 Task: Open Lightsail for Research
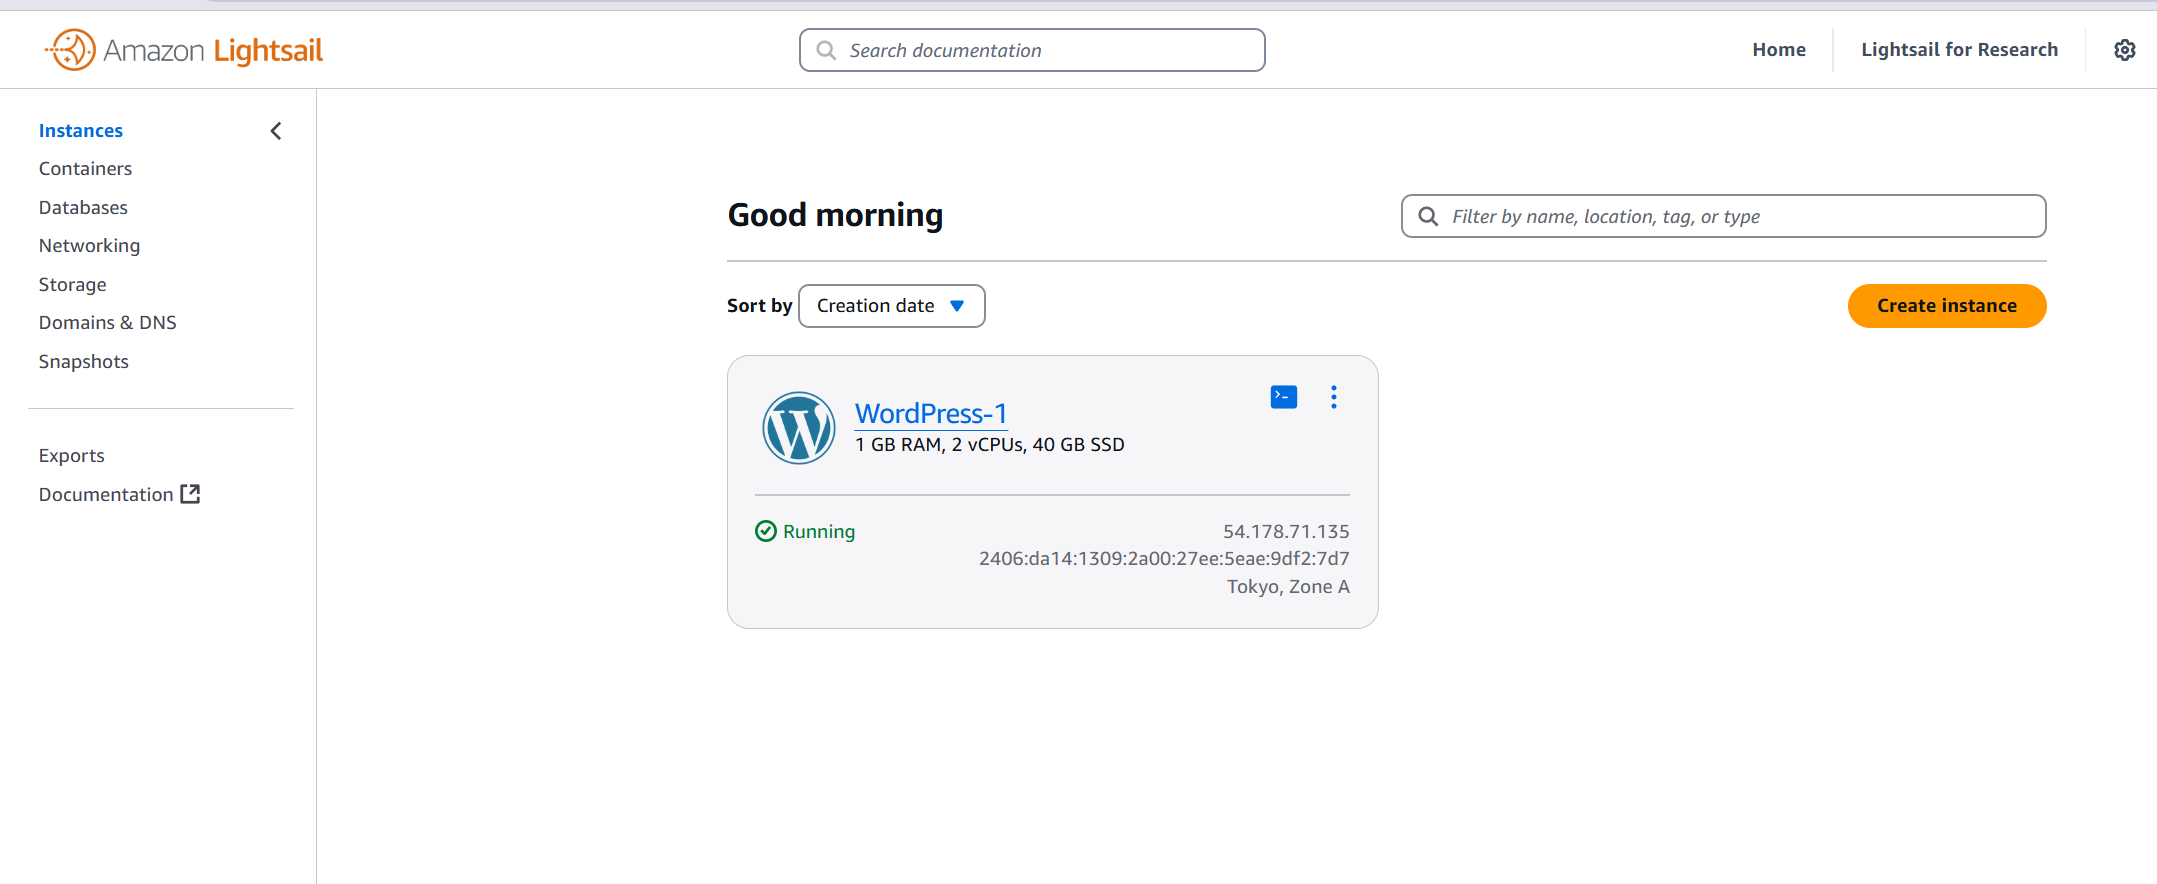[1959, 50]
